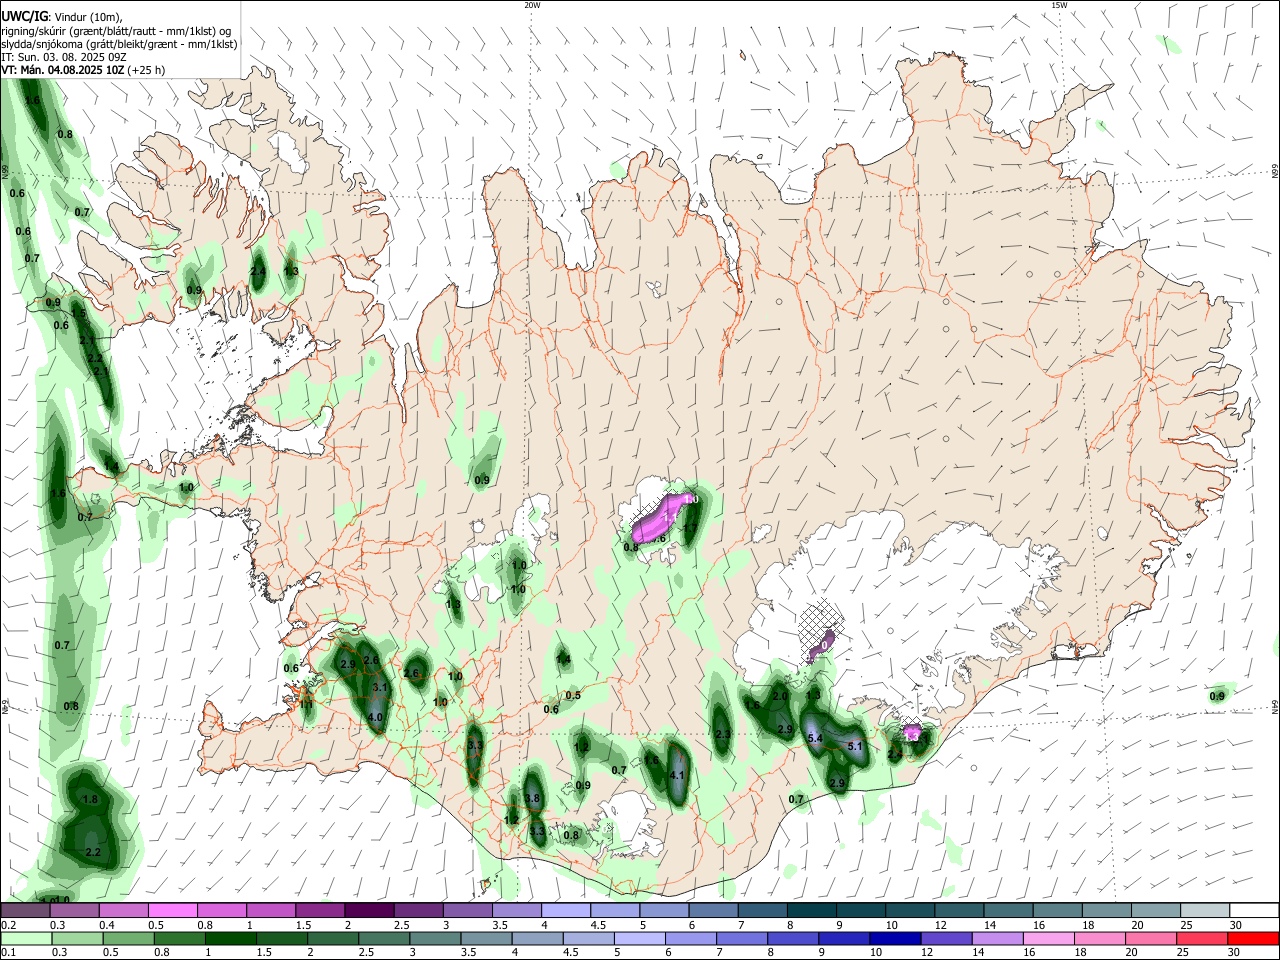The image size is (1280, 960).
Task: Click the 5.1 precipitation value on the map
Action: (855, 746)
